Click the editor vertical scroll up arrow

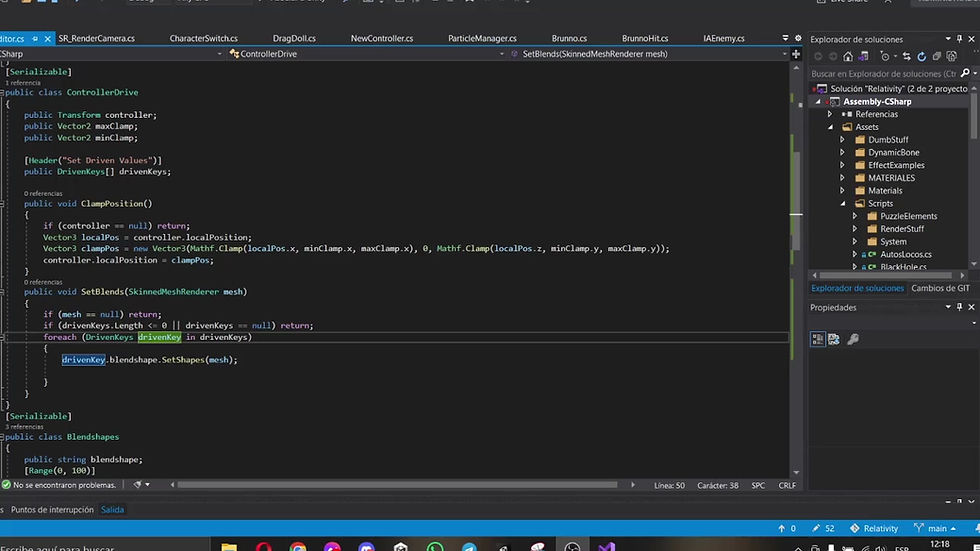tap(796, 67)
